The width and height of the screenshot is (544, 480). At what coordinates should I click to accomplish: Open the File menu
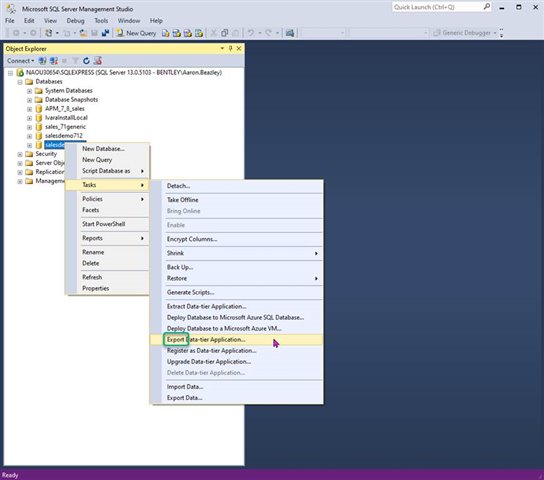point(10,20)
